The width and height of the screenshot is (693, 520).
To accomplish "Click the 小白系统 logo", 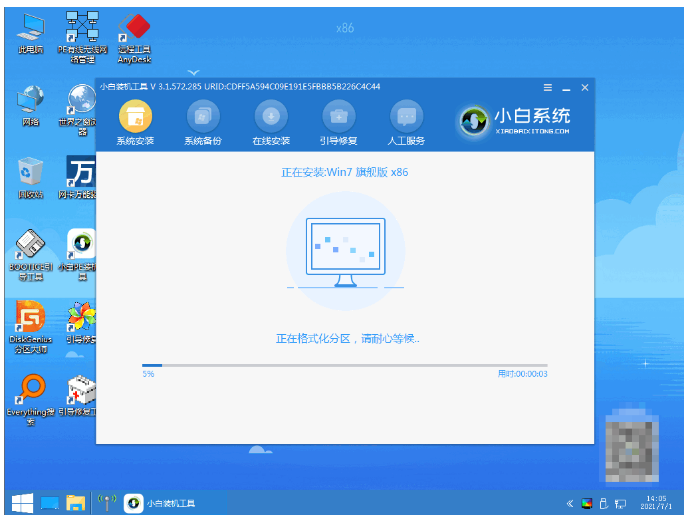I will [516, 120].
